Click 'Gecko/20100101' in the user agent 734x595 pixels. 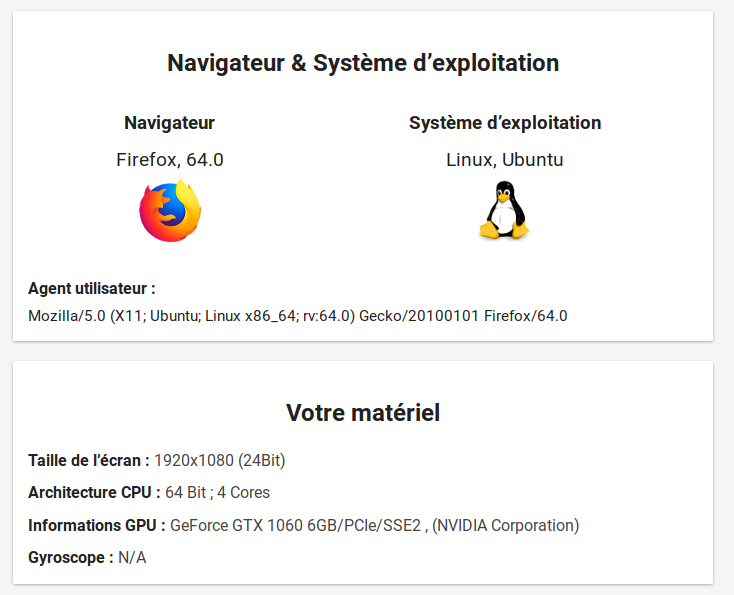pos(419,316)
